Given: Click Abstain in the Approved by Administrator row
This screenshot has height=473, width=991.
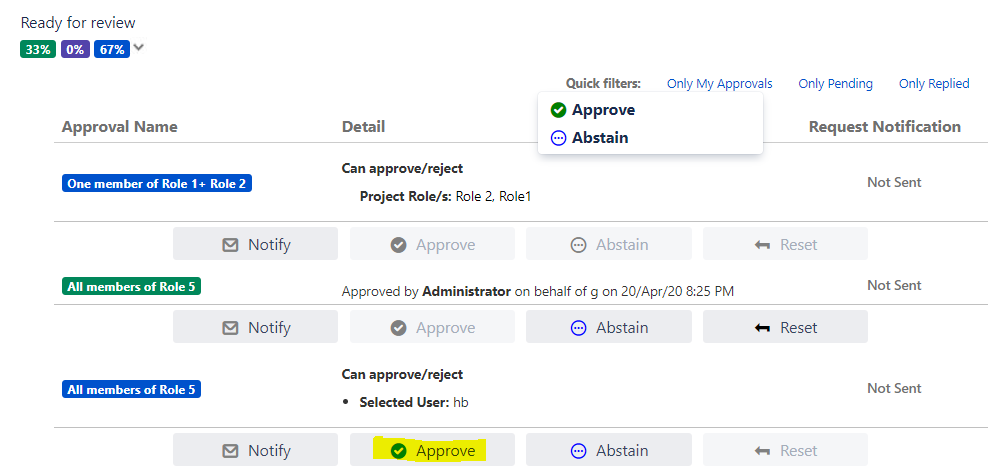Looking at the screenshot, I should [608, 328].
